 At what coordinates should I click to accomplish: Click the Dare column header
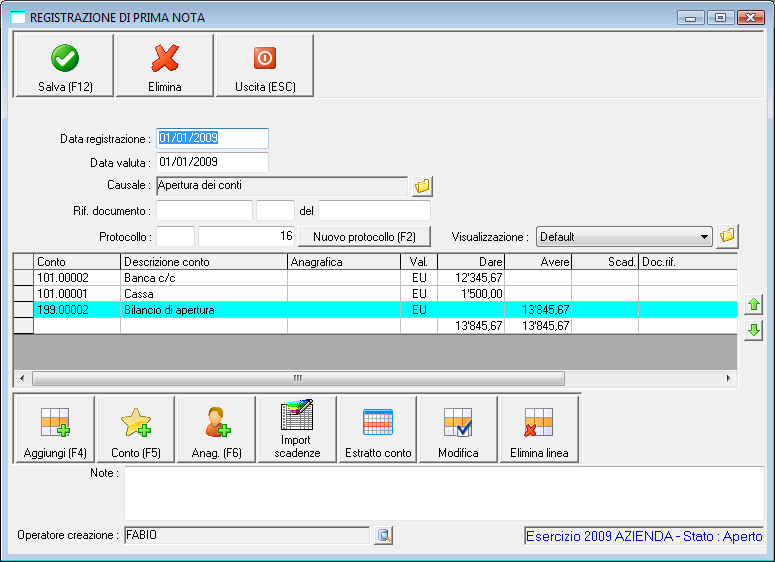(x=471, y=261)
